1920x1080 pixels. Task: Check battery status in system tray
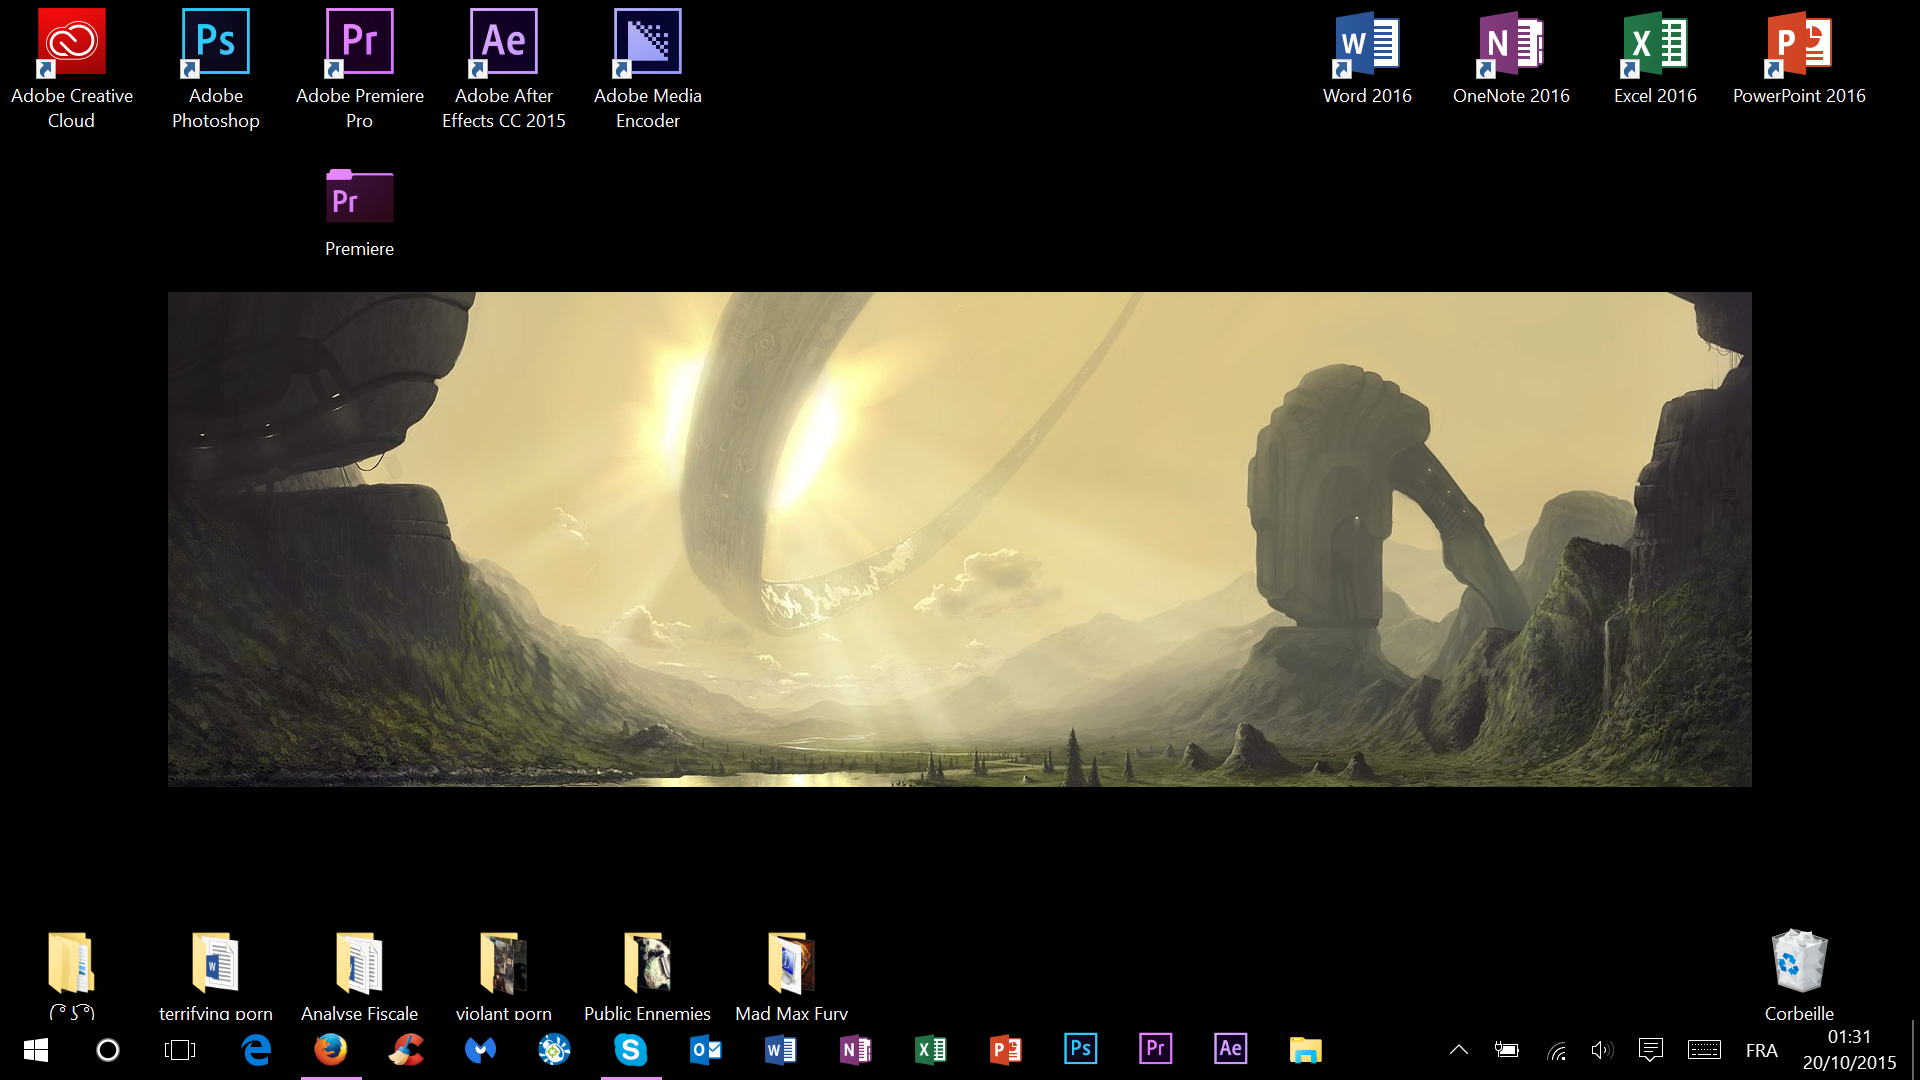[x=1507, y=1050]
